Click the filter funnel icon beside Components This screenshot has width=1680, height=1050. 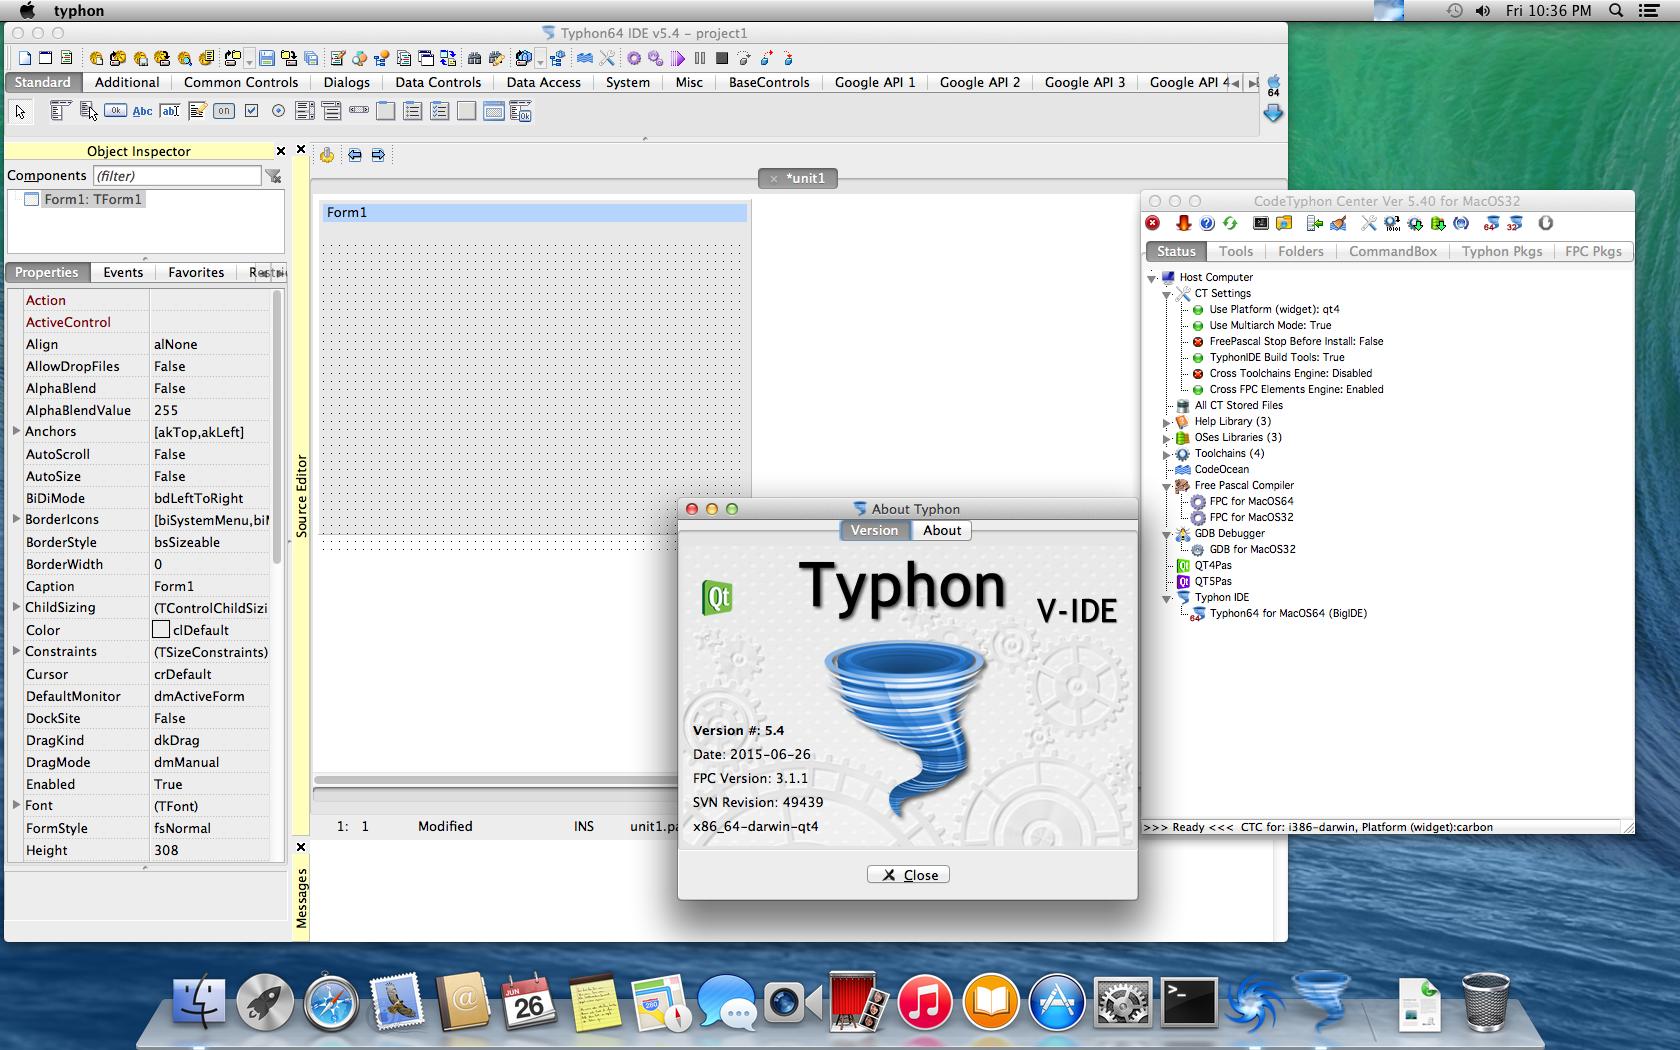[x=273, y=176]
